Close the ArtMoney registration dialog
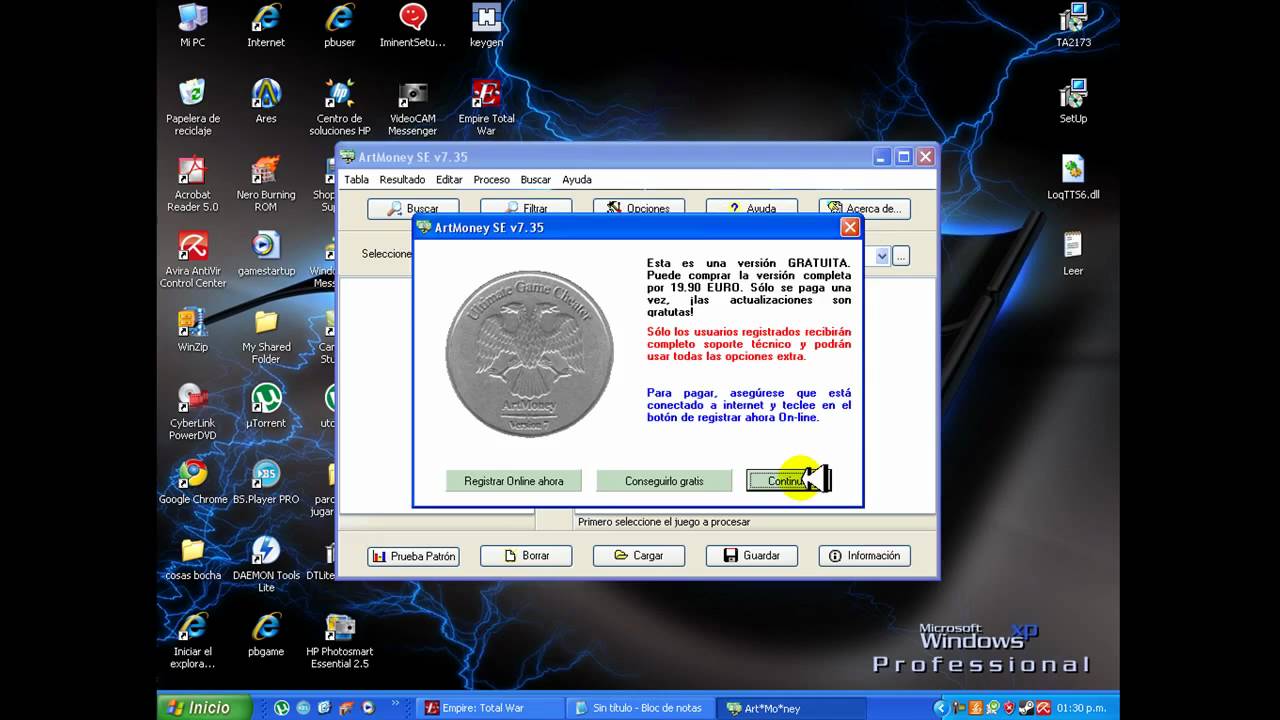The height and width of the screenshot is (720, 1280). [850, 227]
